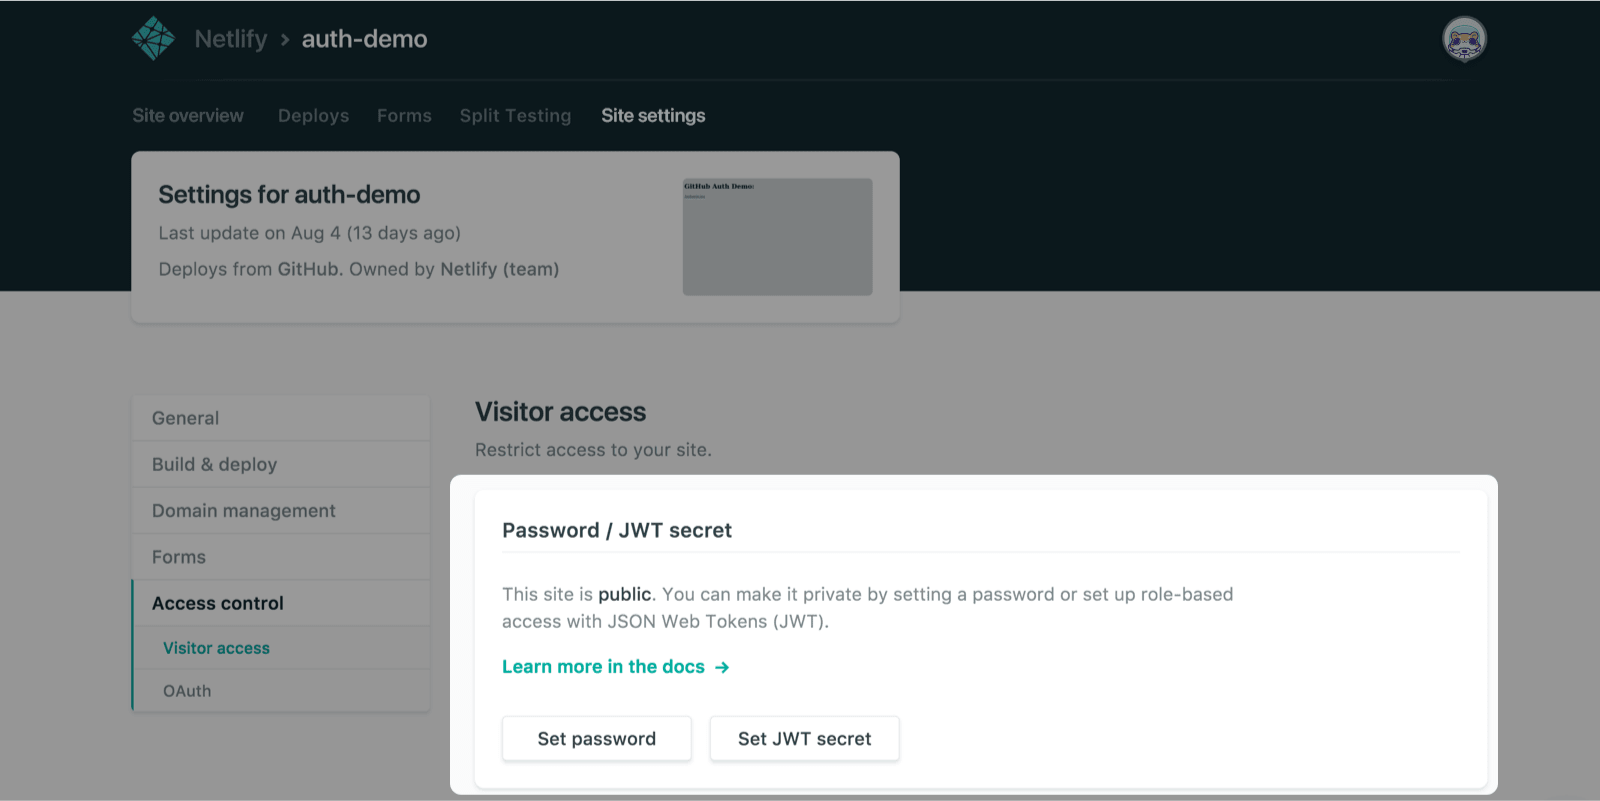
Task: Click the arrow next to Learn more
Action: coord(722,667)
